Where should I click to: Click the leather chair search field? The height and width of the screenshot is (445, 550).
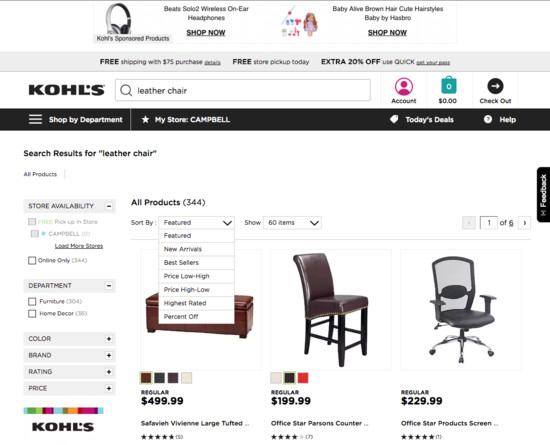(x=243, y=90)
